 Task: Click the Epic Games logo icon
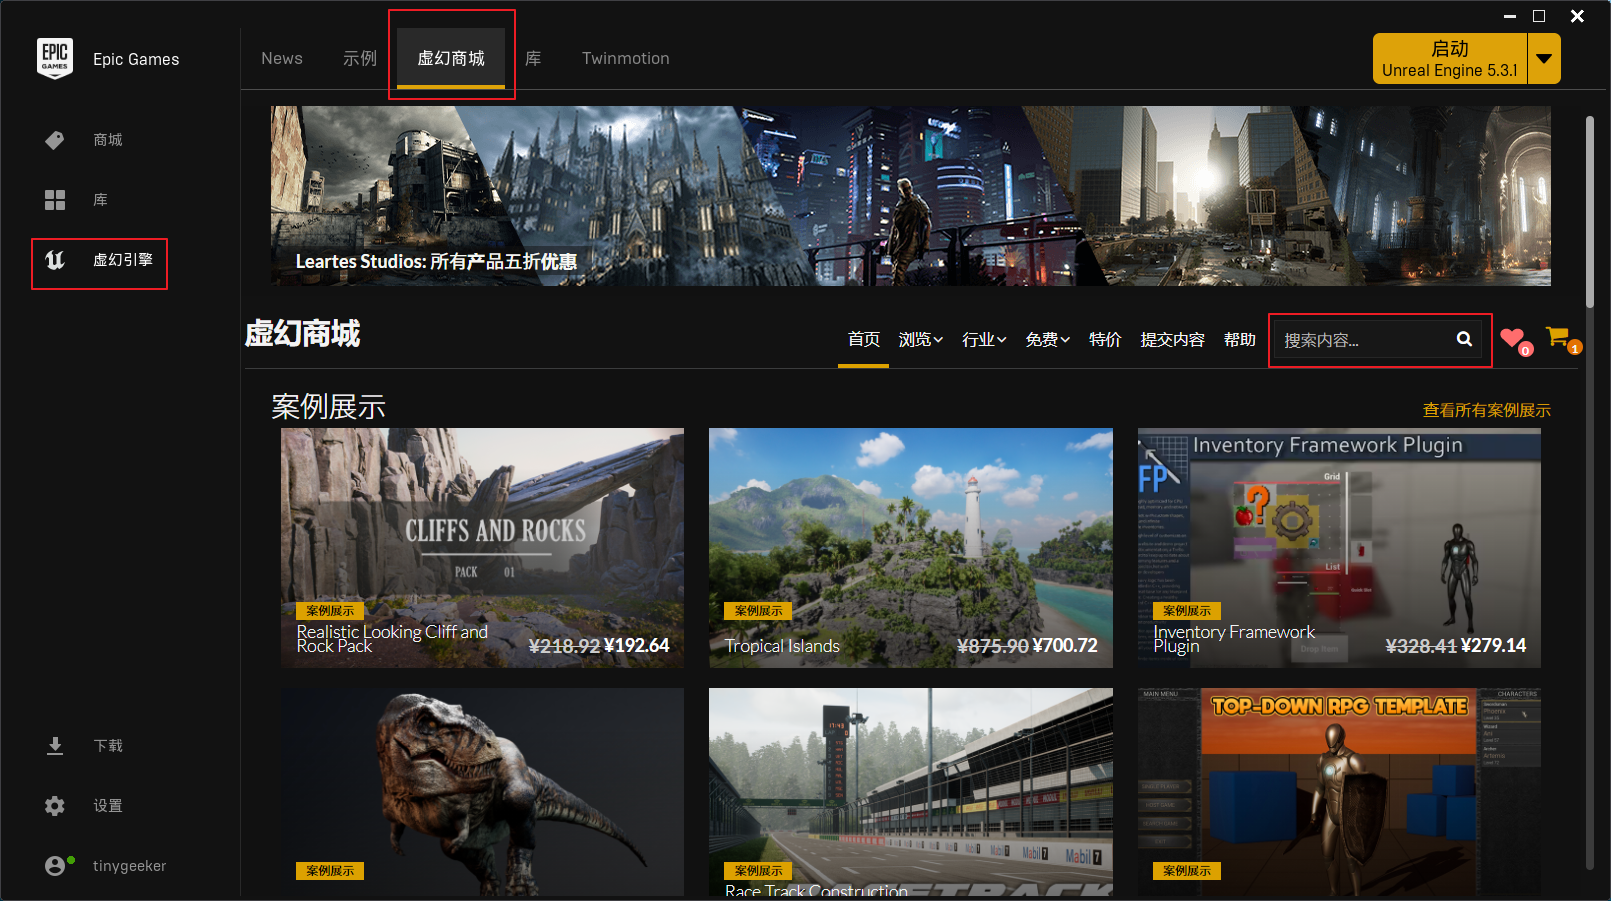click(x=55, y=59)
